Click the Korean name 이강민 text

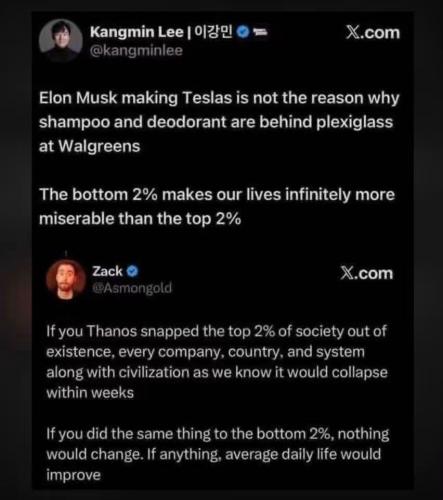213,32
